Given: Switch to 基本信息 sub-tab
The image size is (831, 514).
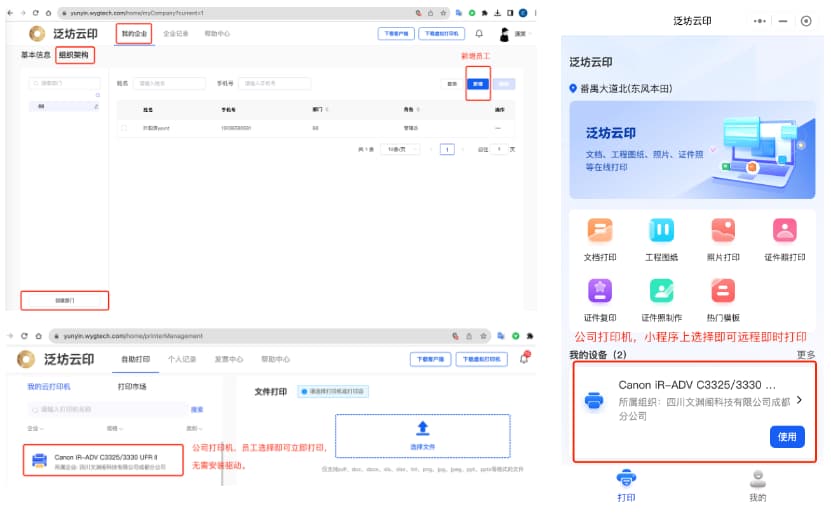Looking at the screenshot, I should [x=36, y=55].
